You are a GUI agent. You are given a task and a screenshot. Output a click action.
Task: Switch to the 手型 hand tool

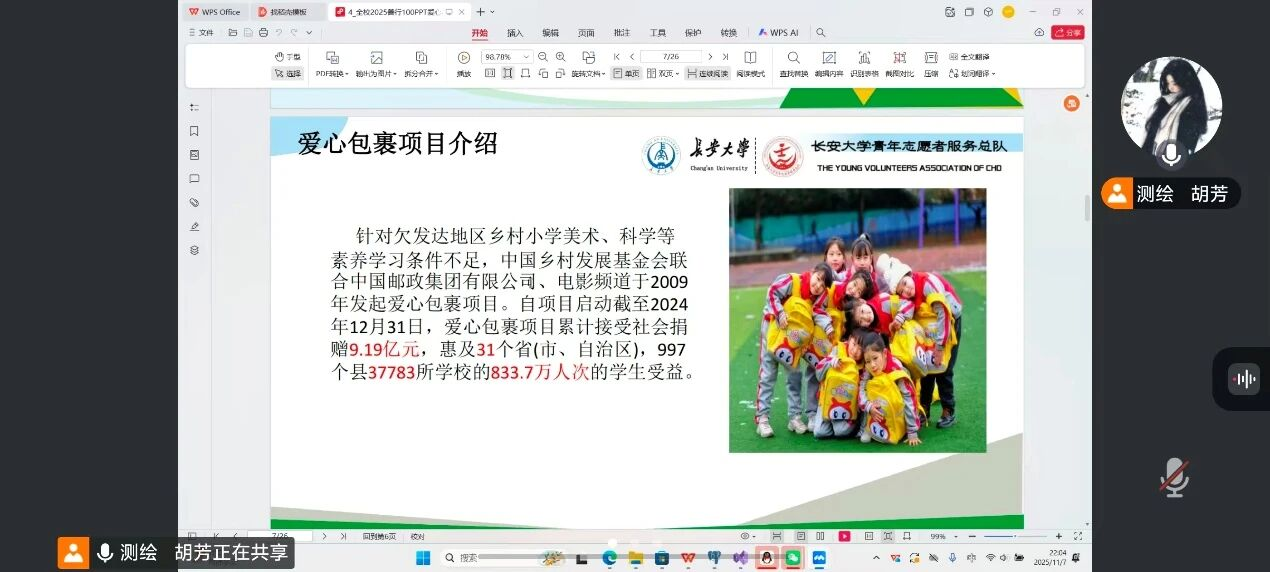tap(287, 57)
